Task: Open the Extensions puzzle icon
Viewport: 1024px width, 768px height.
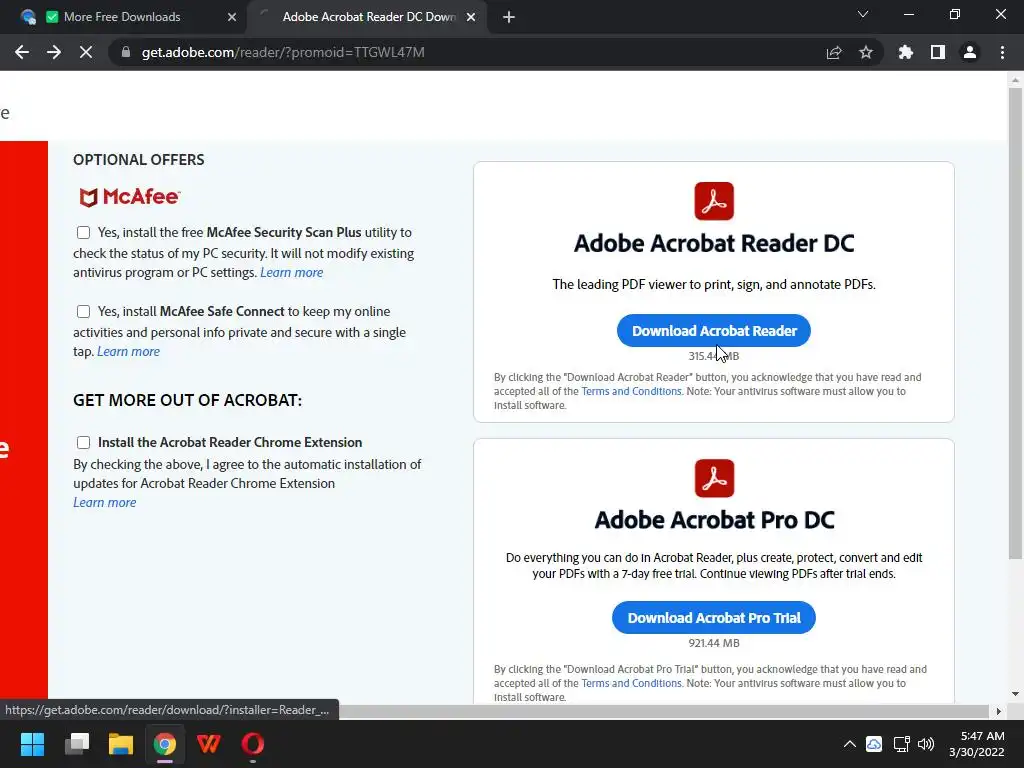Action: pos(906,52)
